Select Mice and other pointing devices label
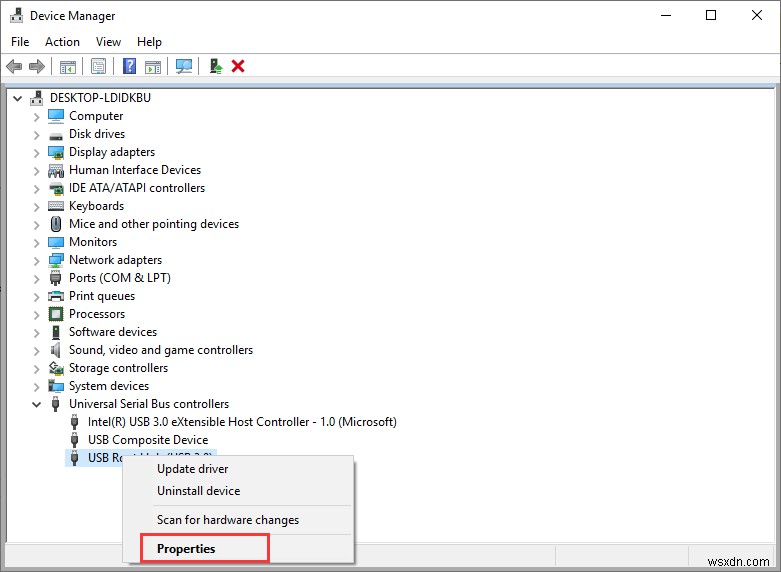 tap(154, 224)
